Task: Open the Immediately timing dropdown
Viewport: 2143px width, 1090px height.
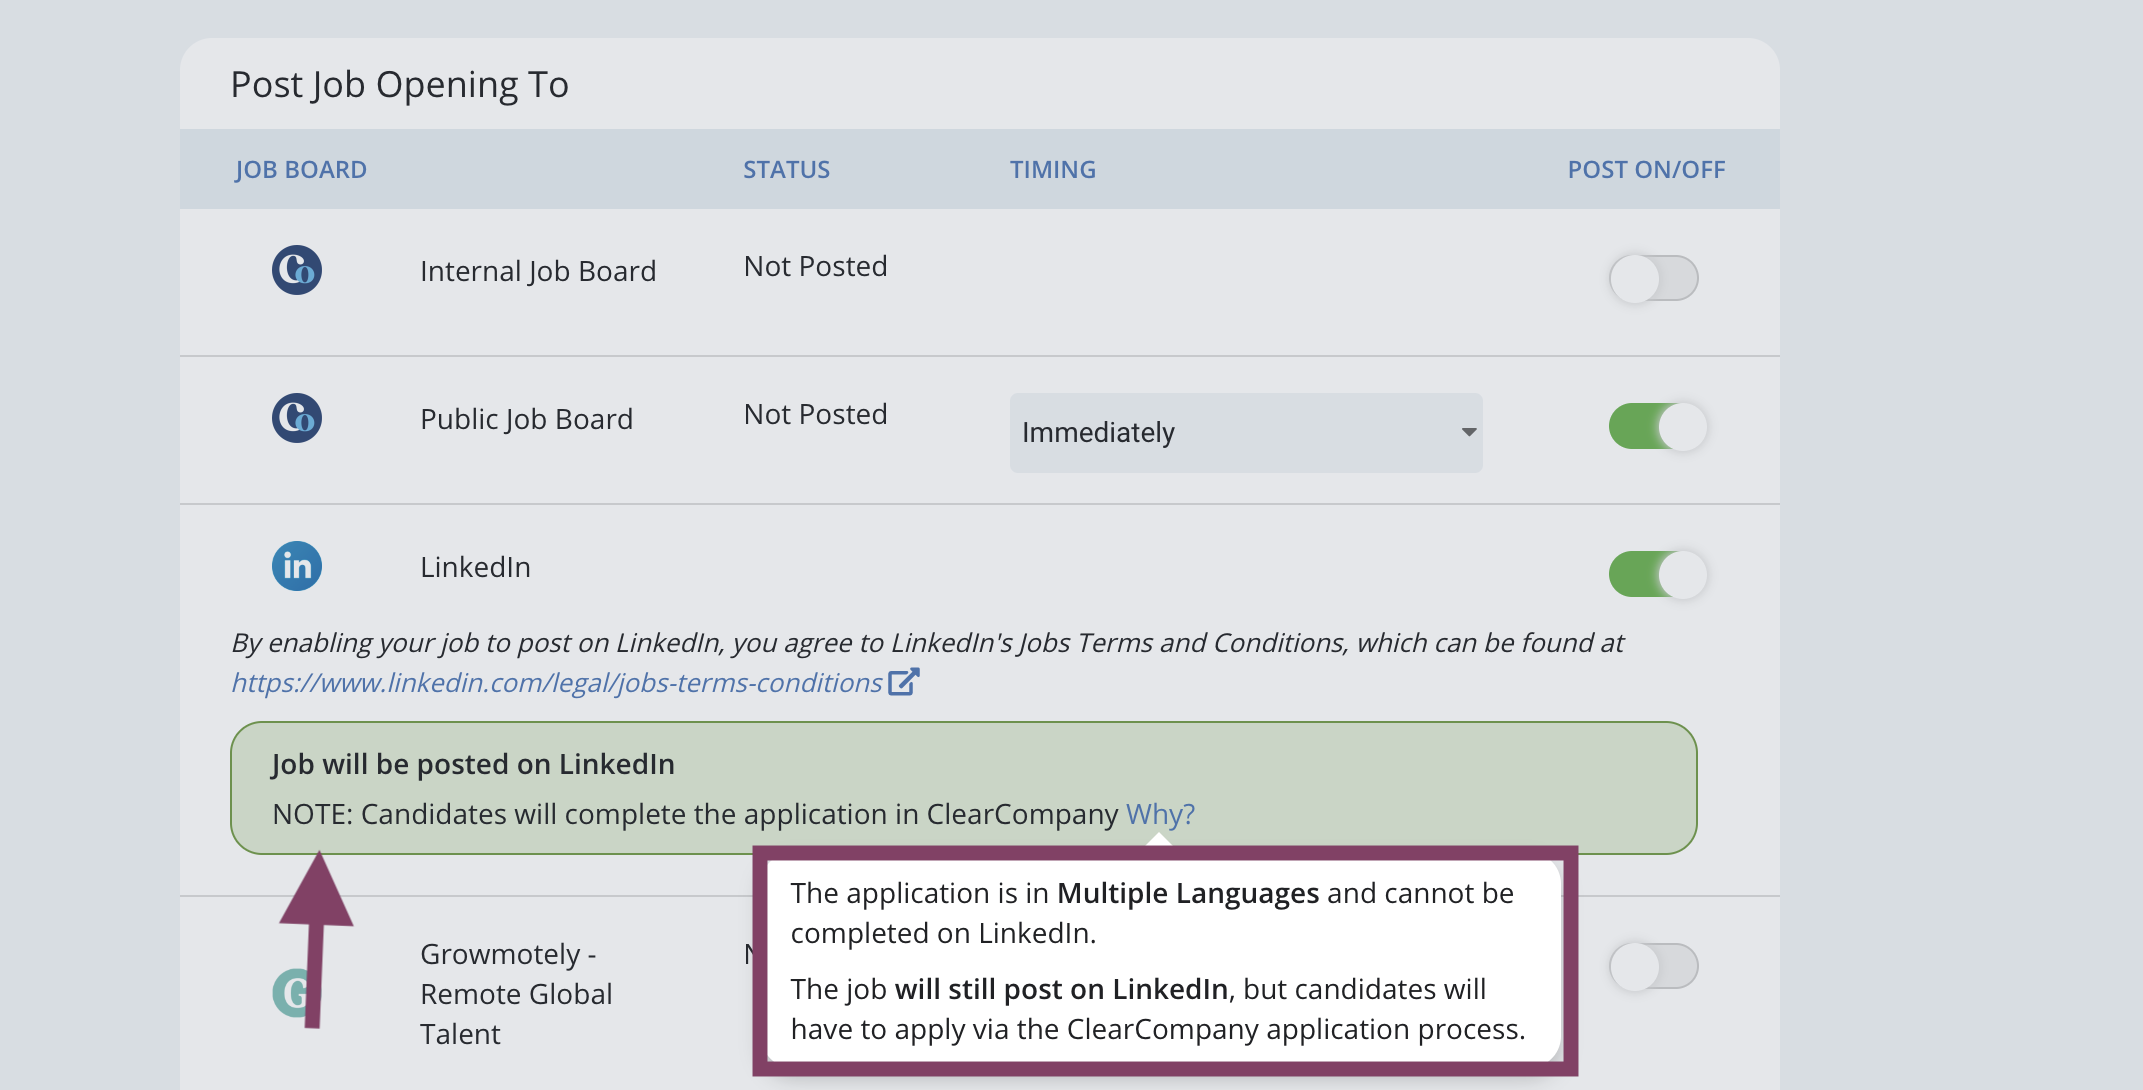Action: click(1245, 433)
